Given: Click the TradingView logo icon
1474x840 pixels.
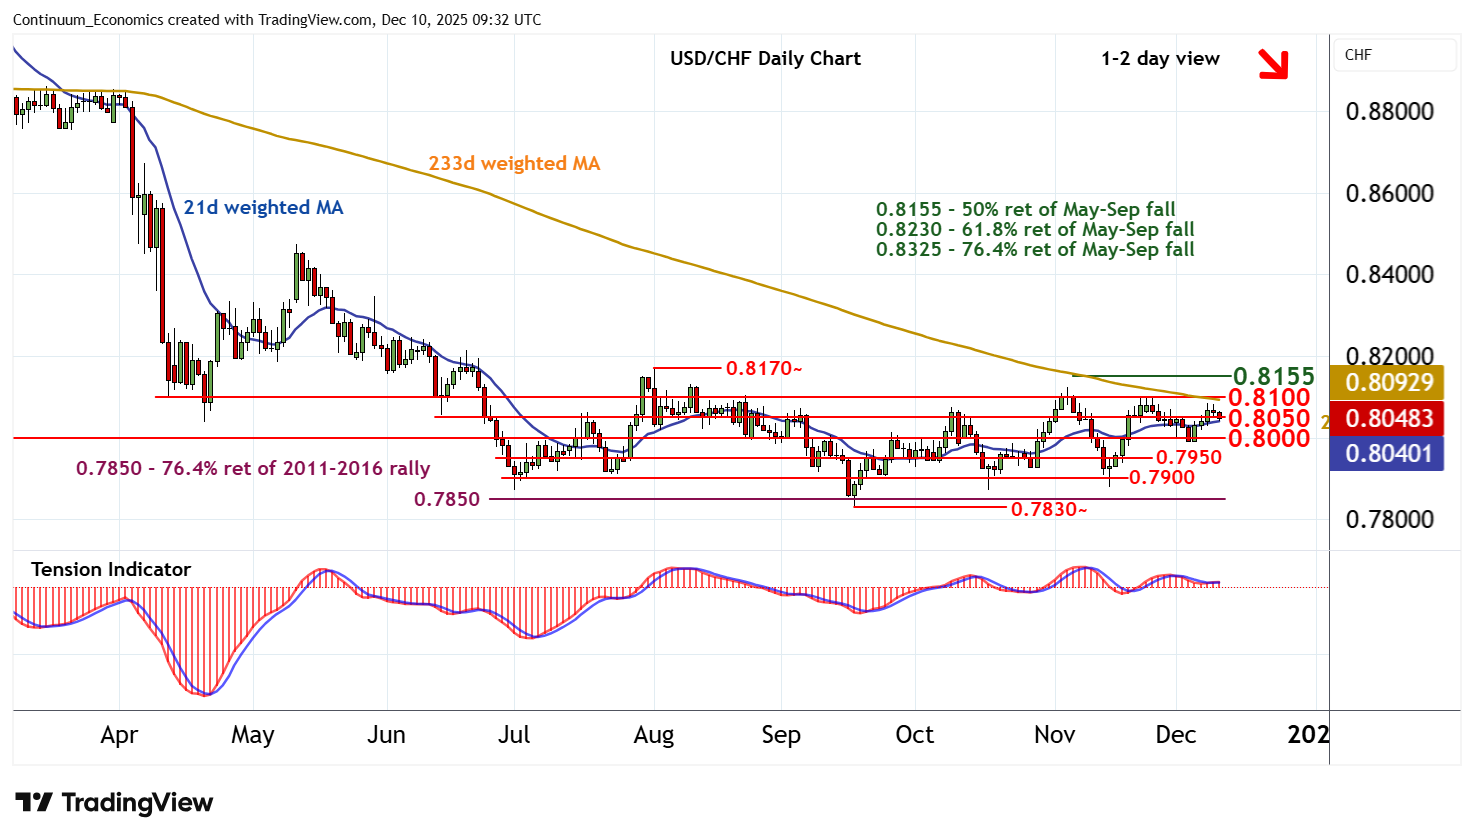Looking at the screenshot, I should (x=34, y=803).
